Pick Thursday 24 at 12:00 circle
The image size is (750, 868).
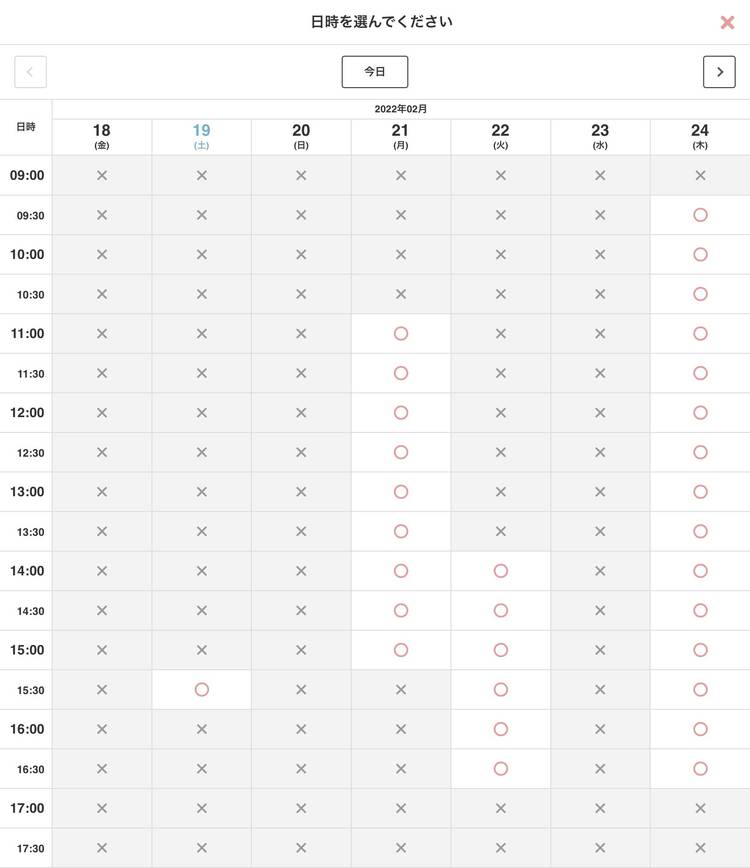[700, 412]
